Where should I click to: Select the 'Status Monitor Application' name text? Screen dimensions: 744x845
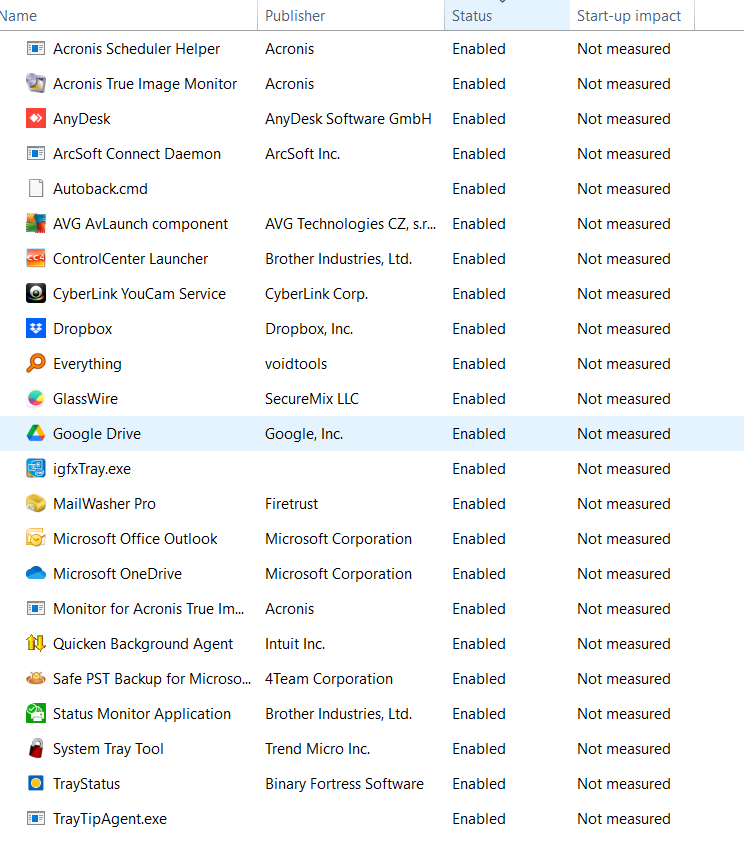pyautogui.click(x=142, y=714)
